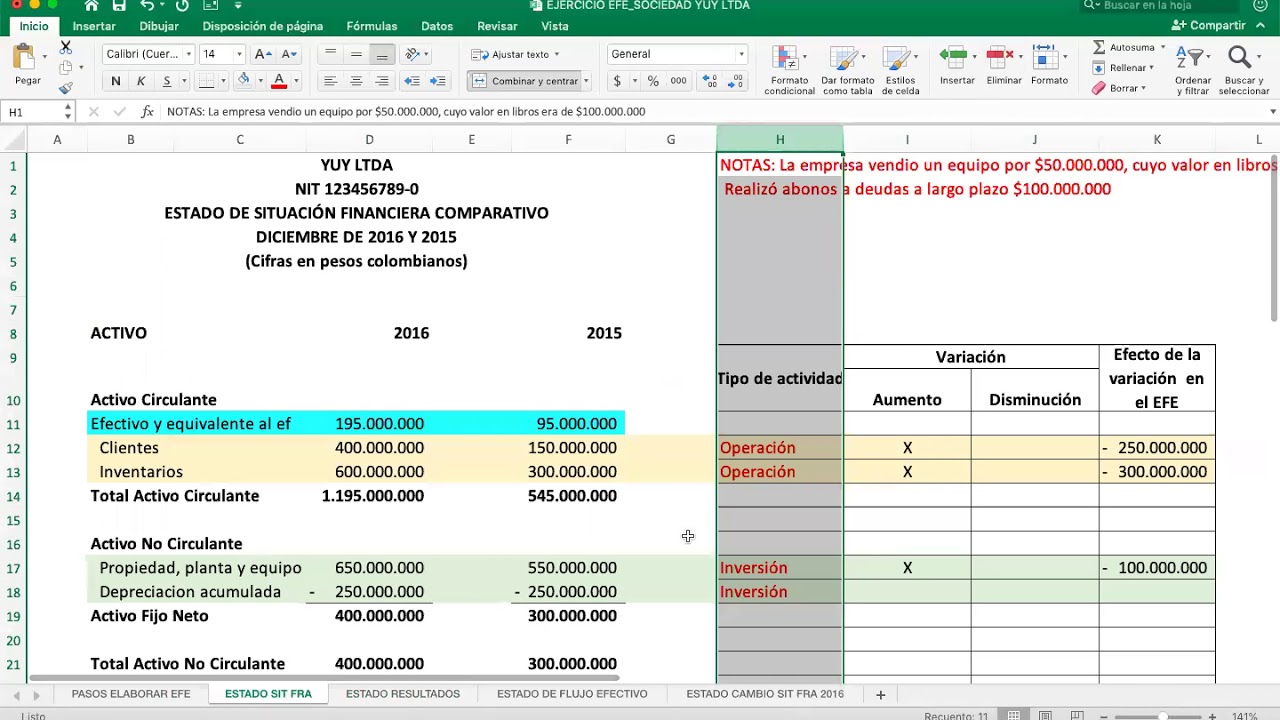1280x720 pixels.
Task: Click the Increase indent icon
Action: [437, 81]
